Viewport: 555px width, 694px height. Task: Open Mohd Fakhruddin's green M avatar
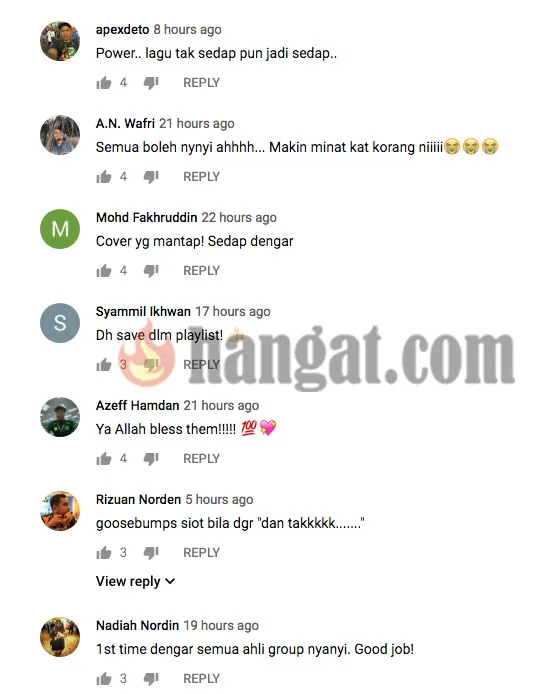(x=60, y=229)
